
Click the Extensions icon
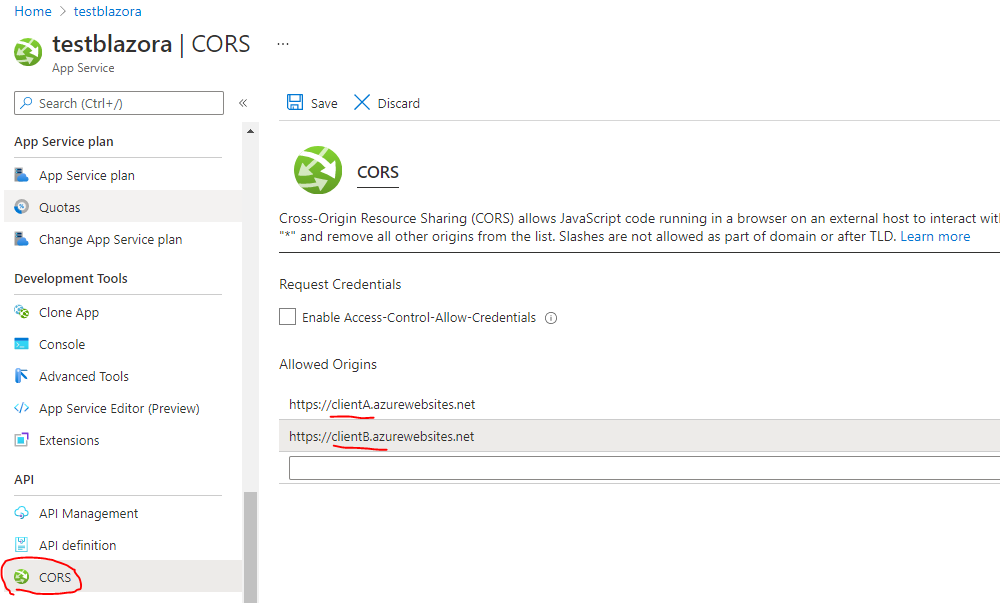tap(22, 440)
